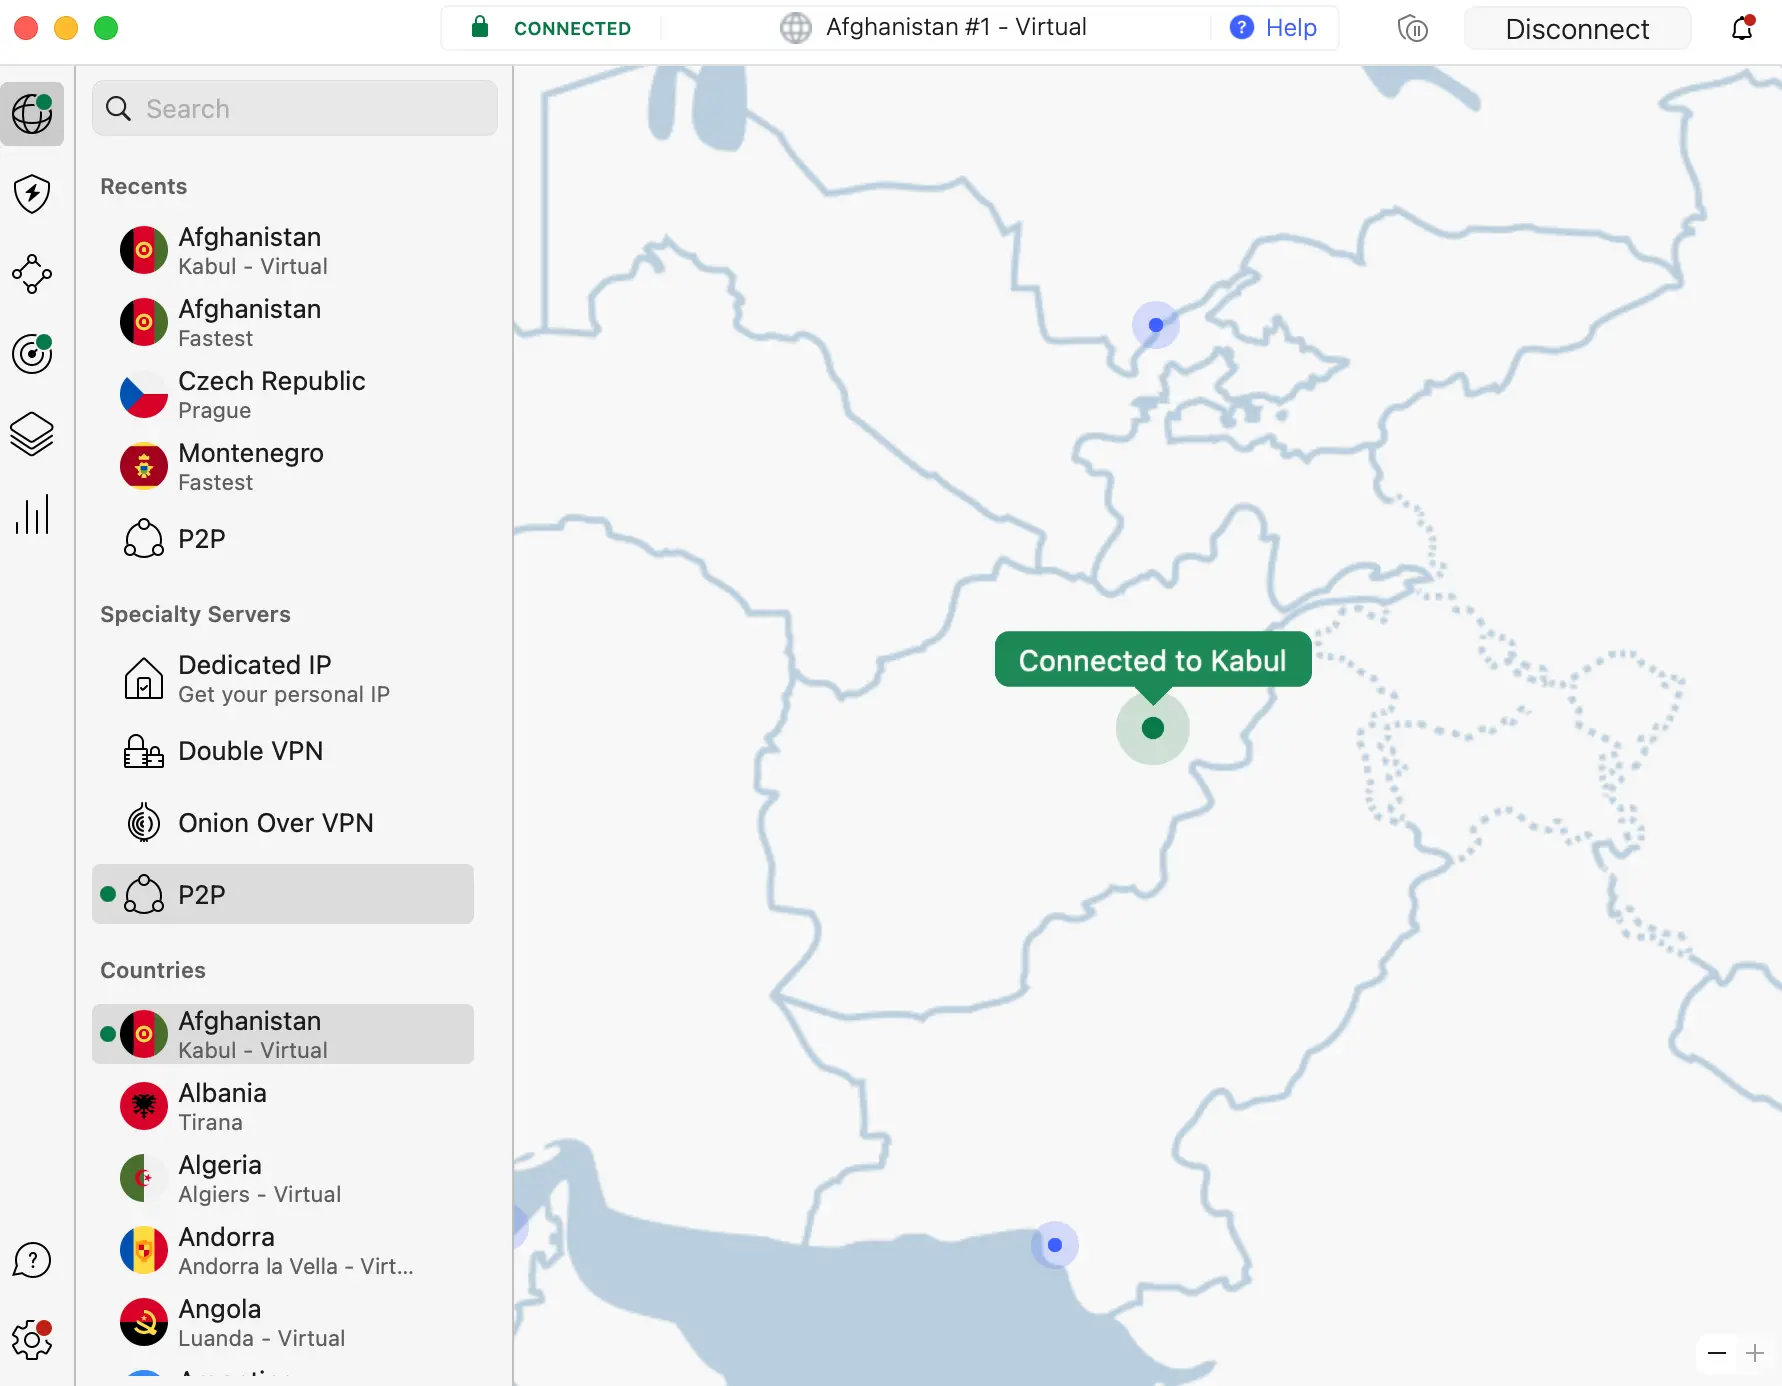Viewport: 1782px width, 1386px height.
Task: Connect to recent Czech Republic Prague
Action: [x=283, y=395]
